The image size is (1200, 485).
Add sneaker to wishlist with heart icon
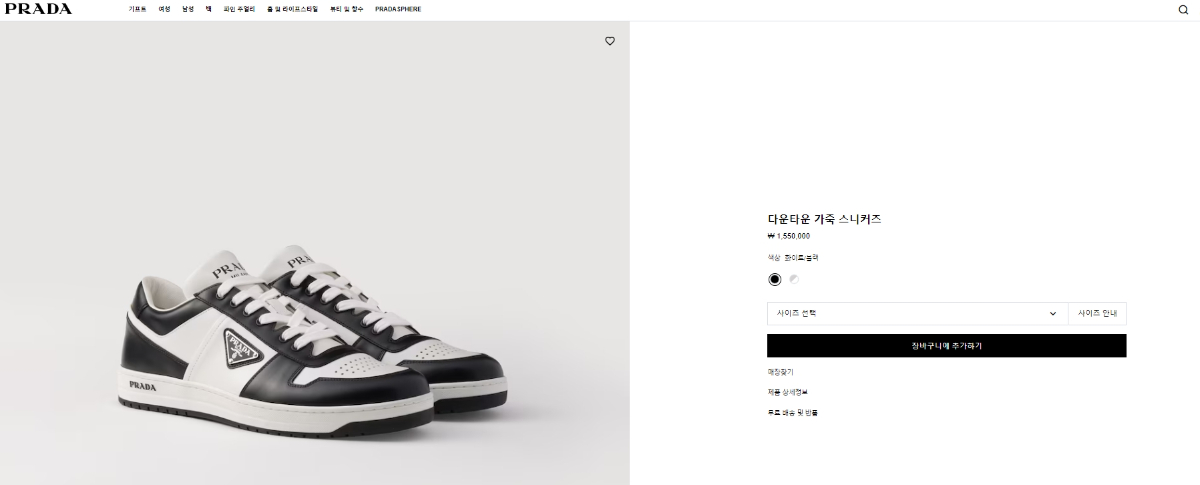[x=610, y=41]
